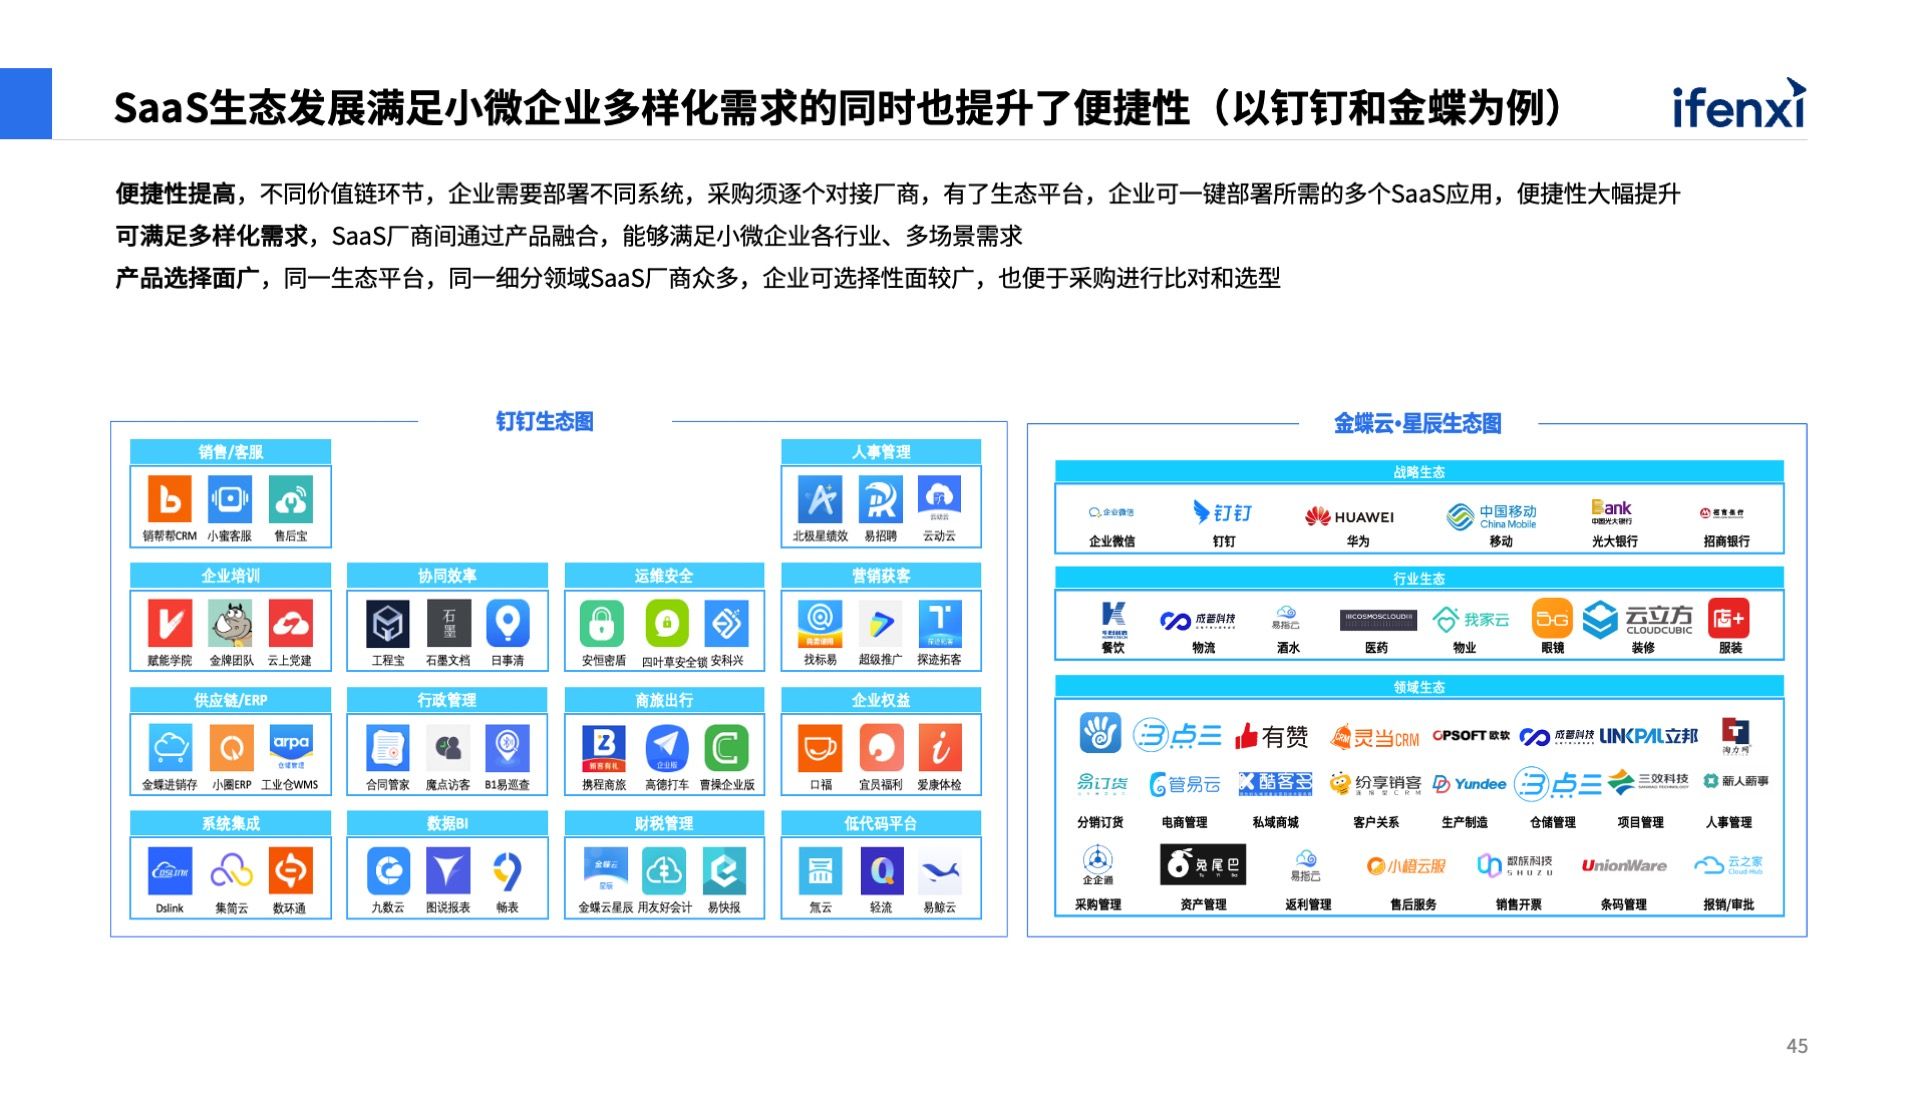Click the 金牌团队 icon
This screenshot has width=1920, height=1094.
[230, 623]
